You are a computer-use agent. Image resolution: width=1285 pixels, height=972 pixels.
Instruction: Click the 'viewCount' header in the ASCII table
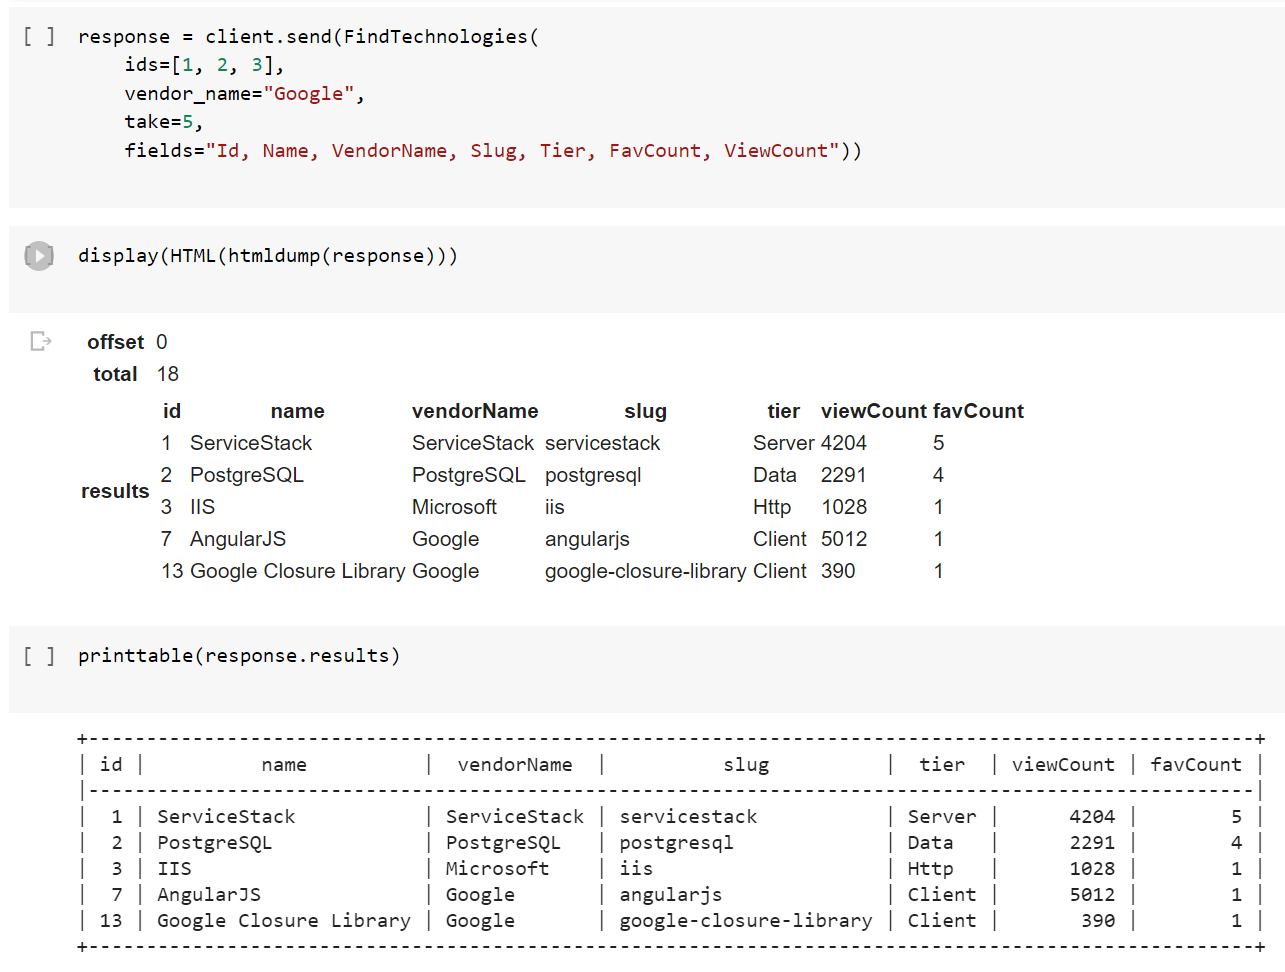(x=1063, y=765)
